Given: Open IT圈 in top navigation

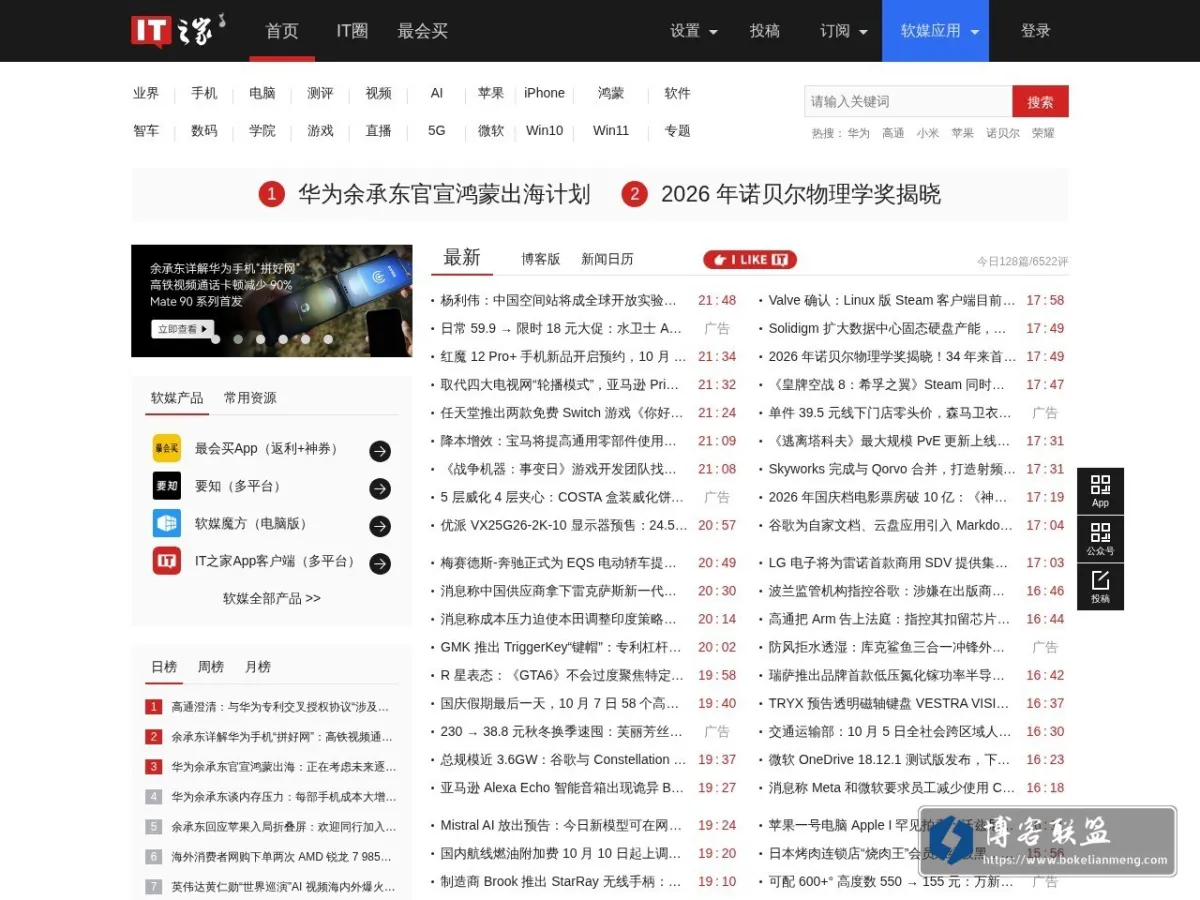Looking at the screenshot, I should pos(352,31).
